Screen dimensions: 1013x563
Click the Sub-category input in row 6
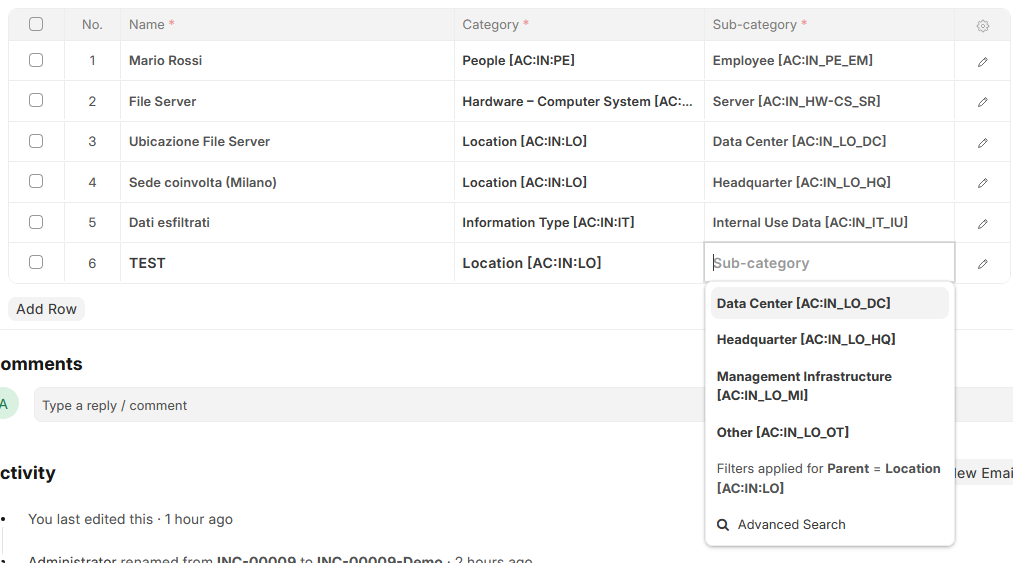point(828,263)
